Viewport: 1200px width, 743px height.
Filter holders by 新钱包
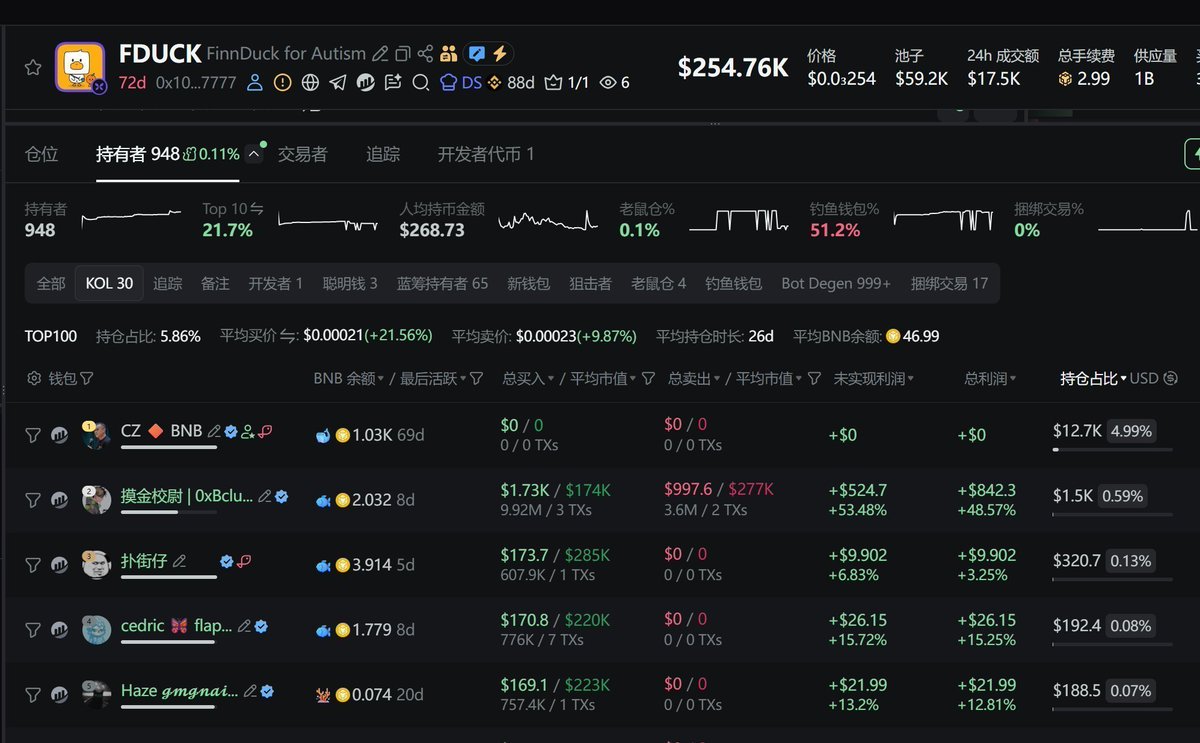point(529,283)
